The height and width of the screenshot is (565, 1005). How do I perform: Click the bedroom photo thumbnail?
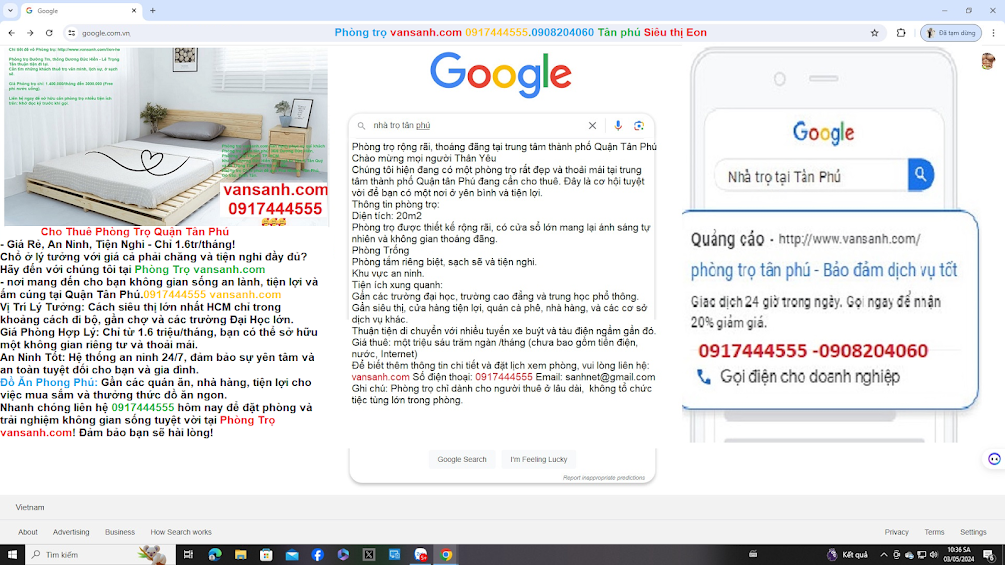pyautogui.click(x=166, y=136)
